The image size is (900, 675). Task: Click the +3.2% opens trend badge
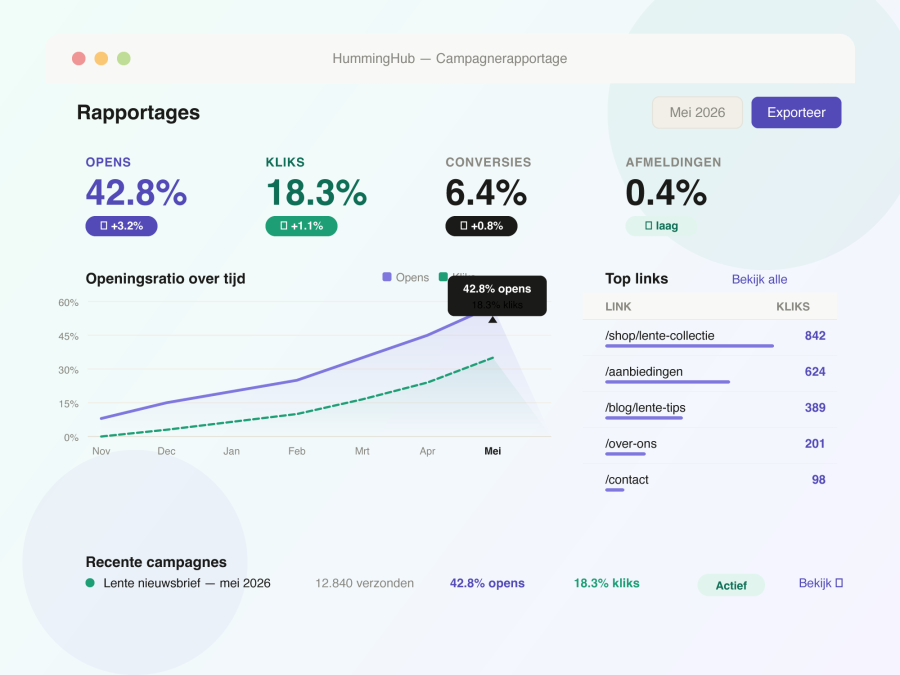pos(121,226)
